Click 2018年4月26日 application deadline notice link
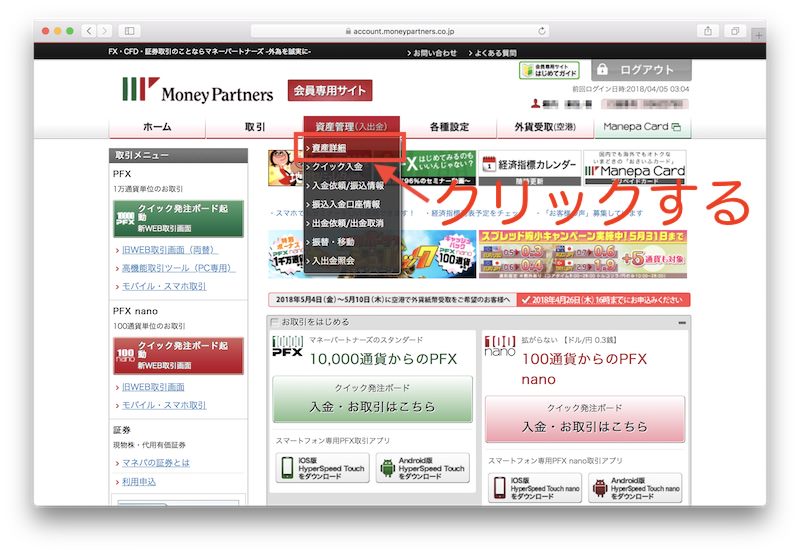 coord(603,299)
